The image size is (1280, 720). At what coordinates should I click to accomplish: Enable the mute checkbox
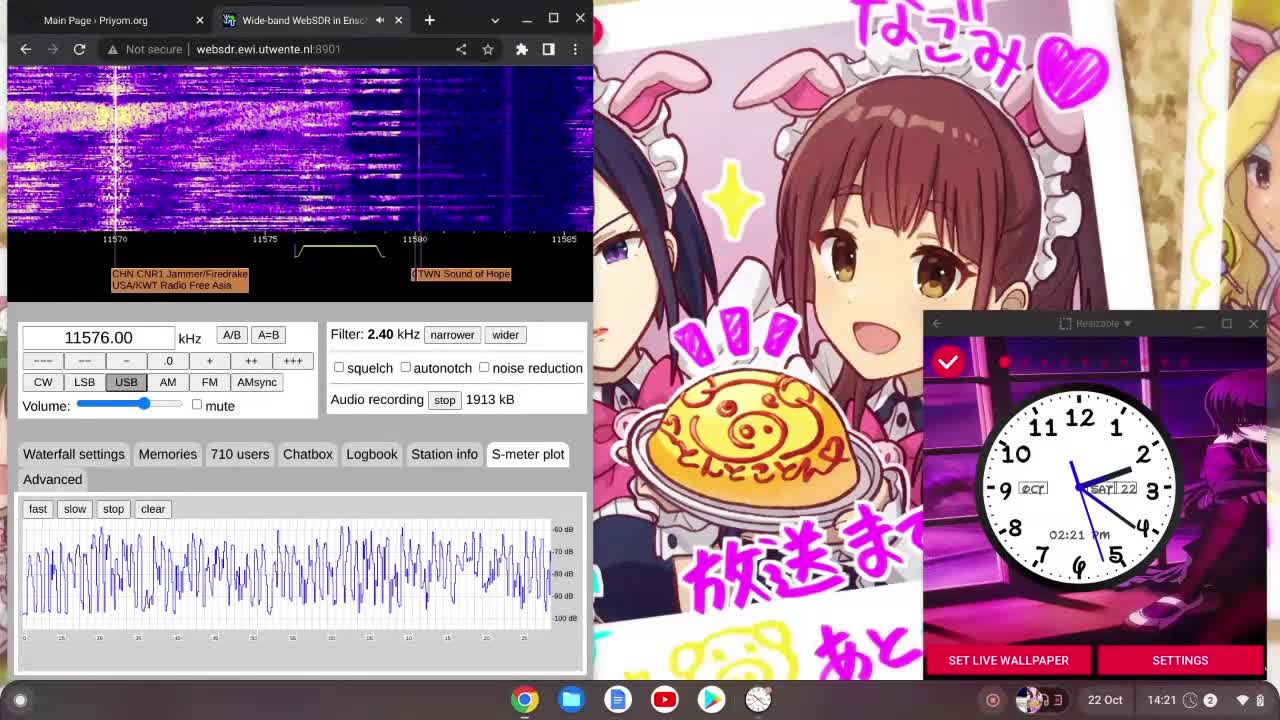point(197,405)
